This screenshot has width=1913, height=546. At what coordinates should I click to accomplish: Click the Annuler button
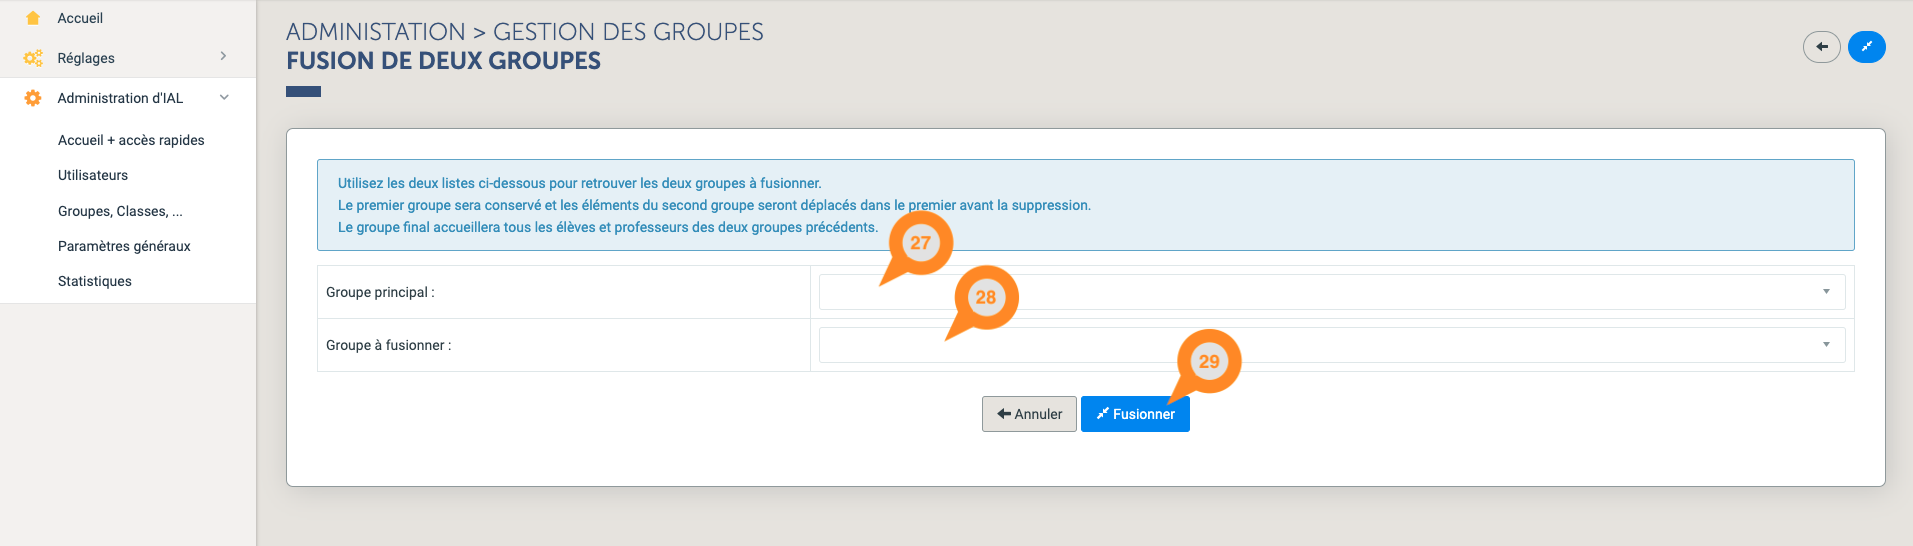pos(1029,414)
